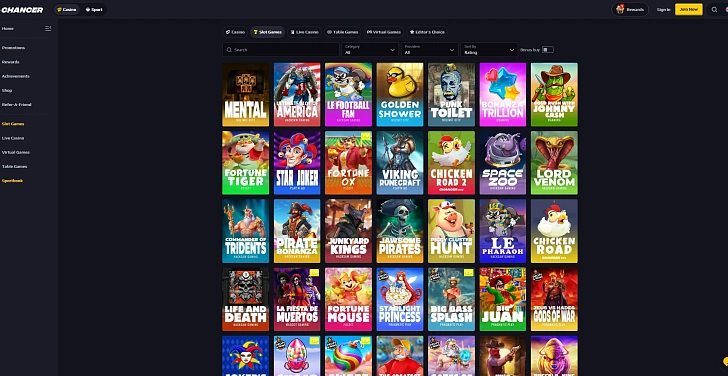728x376 pixels.
Task: Launch the Jawsome Pirates game tile
Action: pos(400,231)
